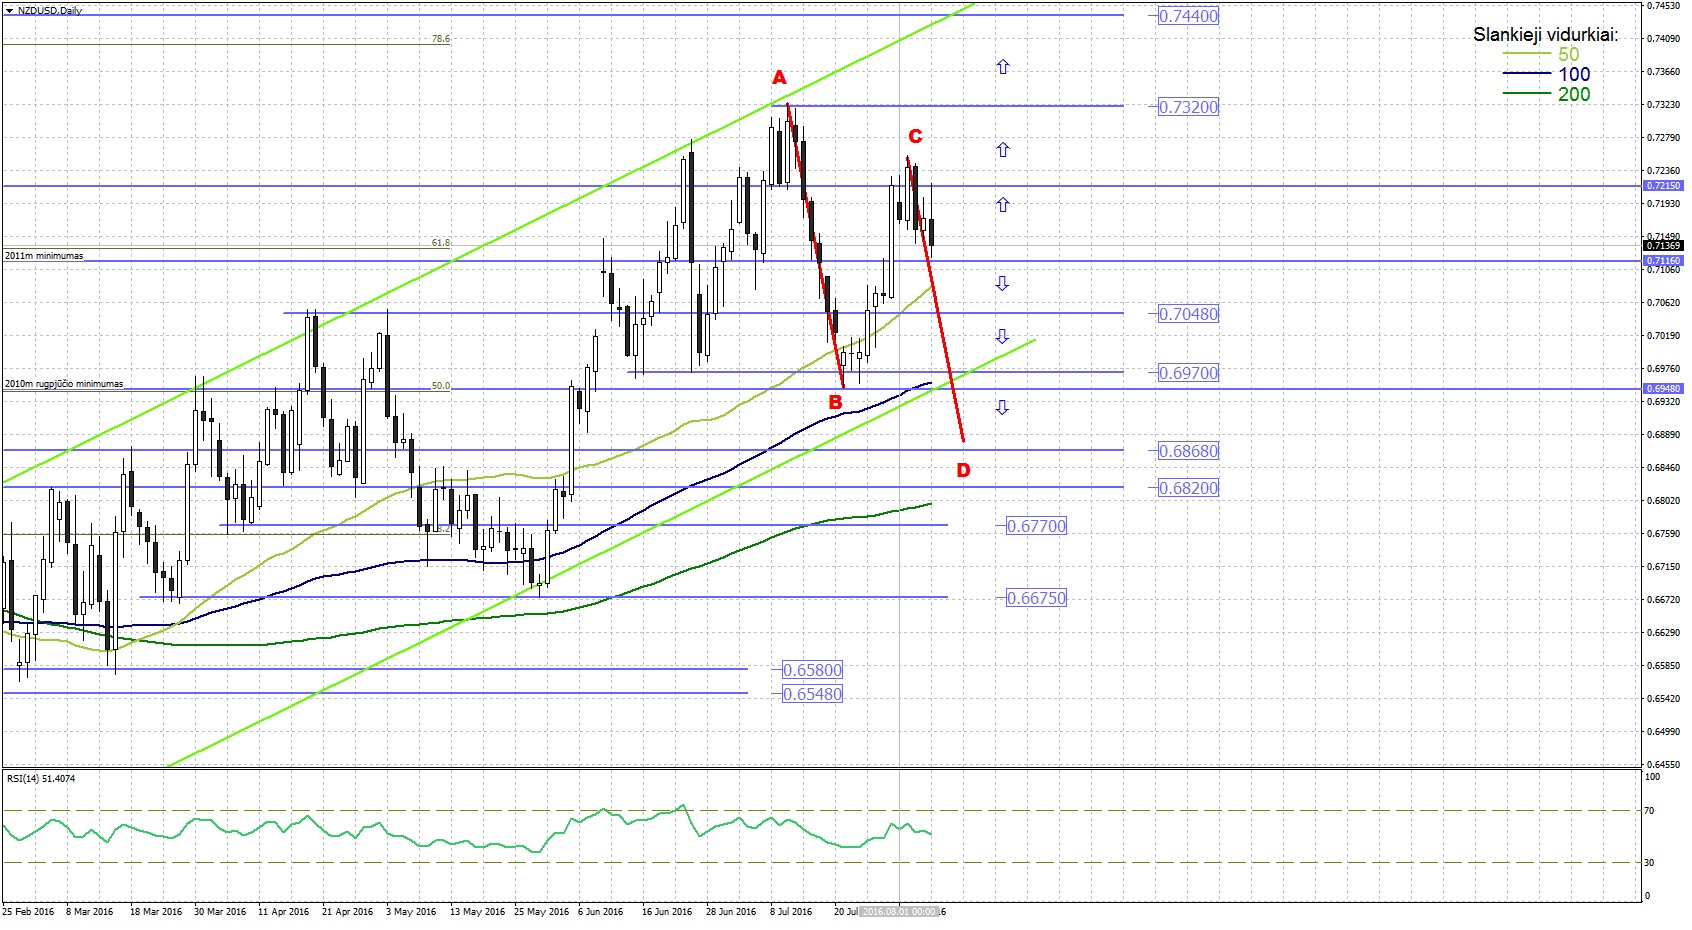The width and height of the screenshot is (1692, 930).
Task: Click the 0.64550 value on the price axis
Action: click(x=1663, y=765)
